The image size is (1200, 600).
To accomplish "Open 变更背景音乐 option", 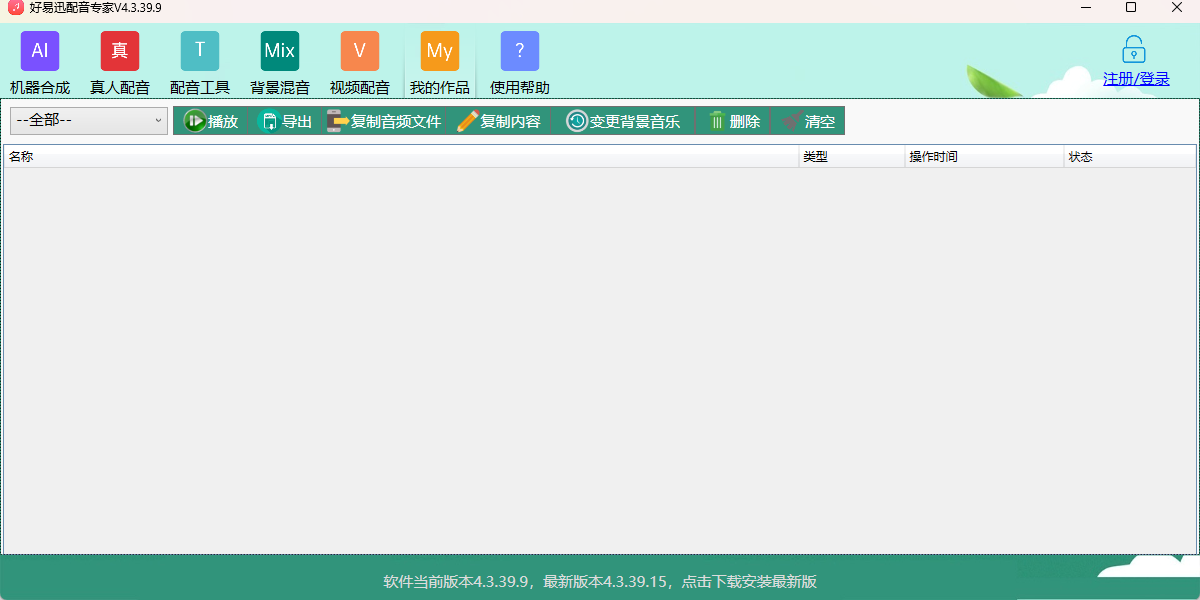I will coord(623,121).
